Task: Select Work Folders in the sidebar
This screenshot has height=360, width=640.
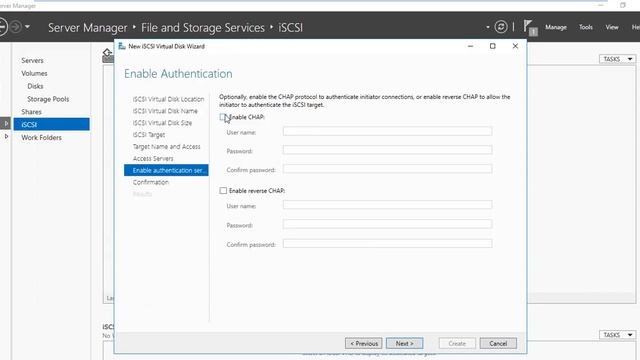Action: [x=41, y=138]
